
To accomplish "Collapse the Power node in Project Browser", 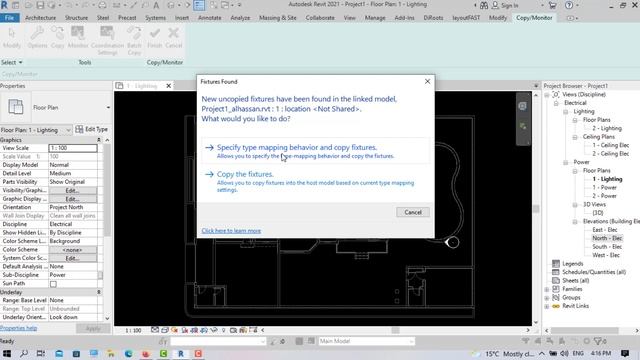I will coord(566,162).
